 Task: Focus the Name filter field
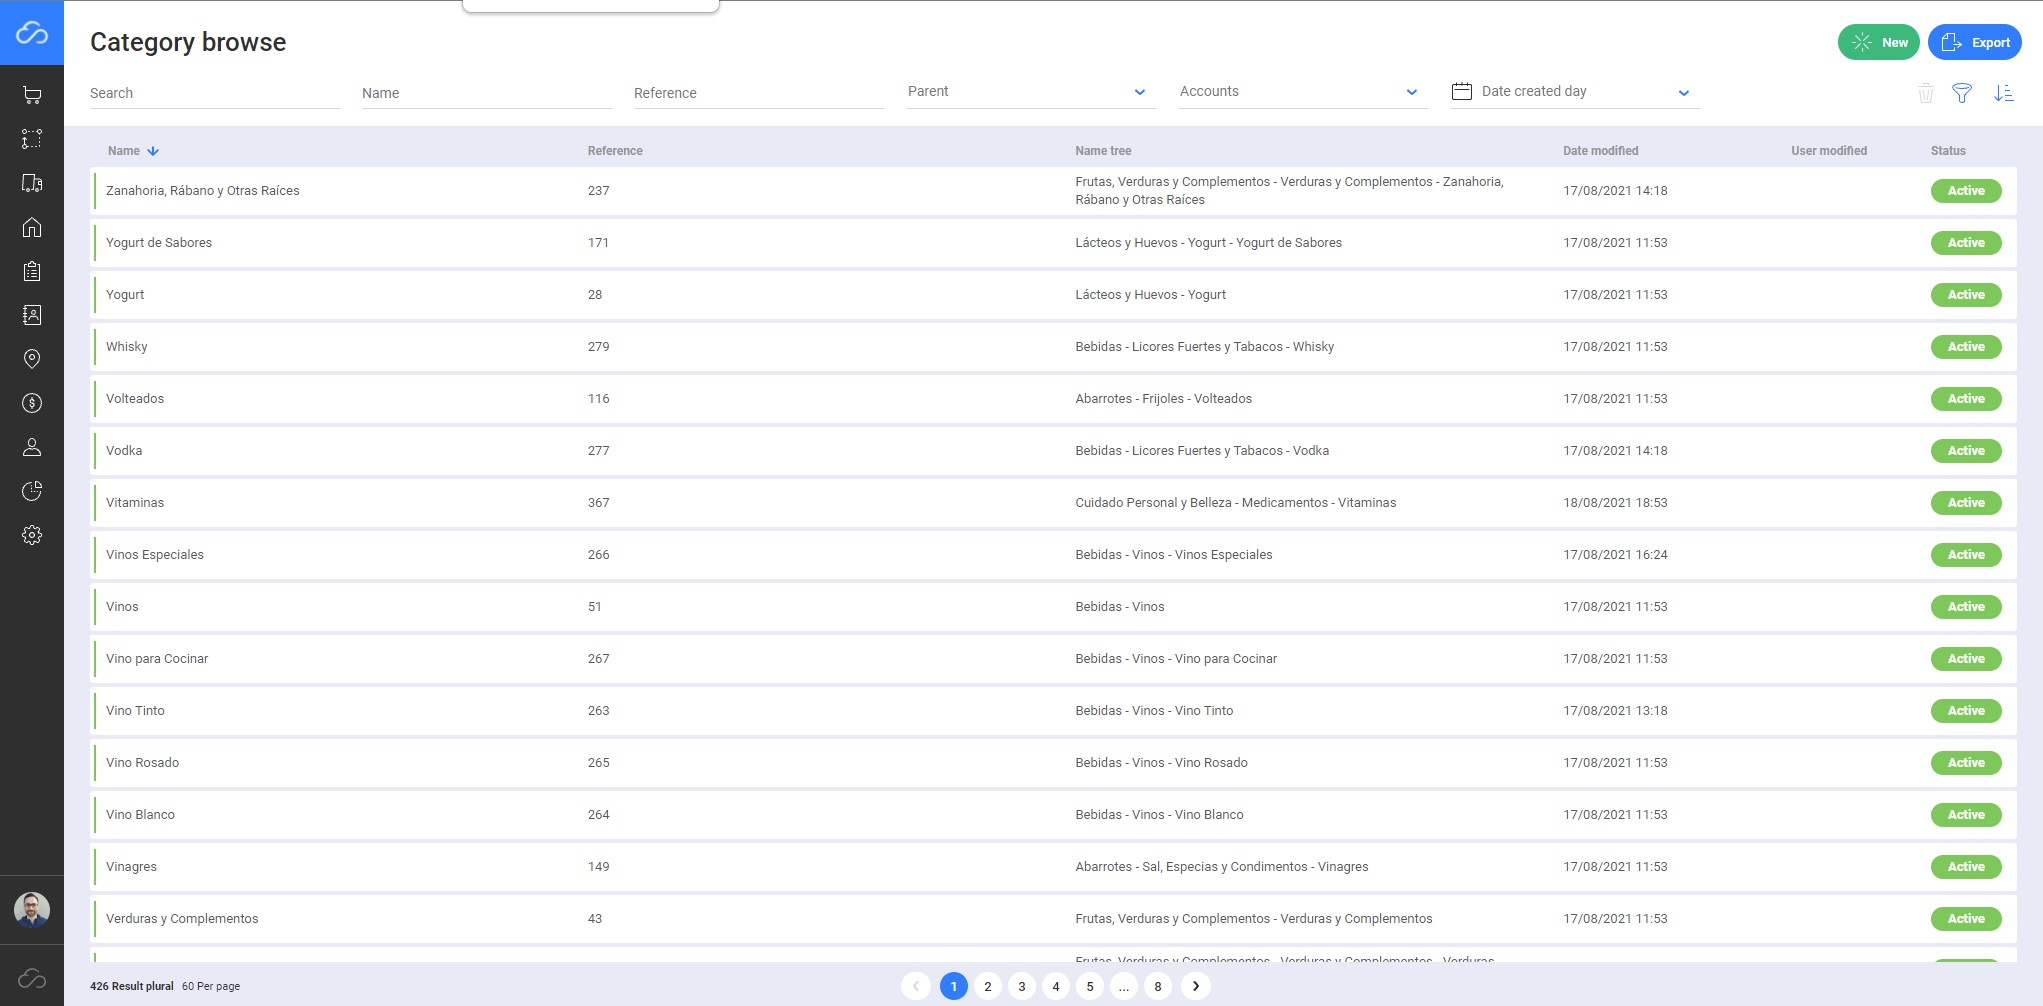[x=487, y=93]
